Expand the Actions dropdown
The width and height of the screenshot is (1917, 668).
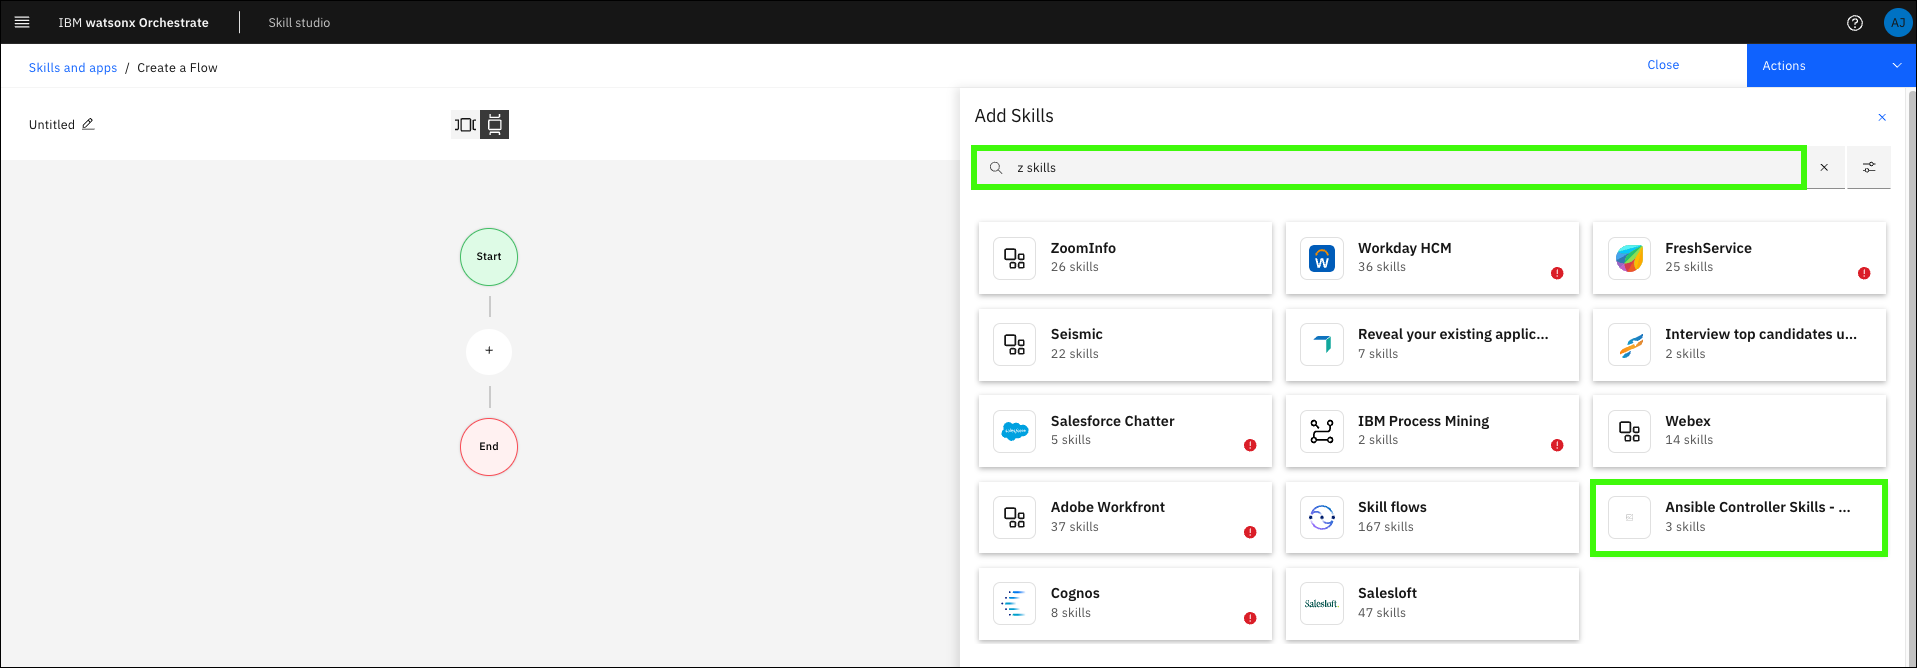click(x=1830, y=66)
